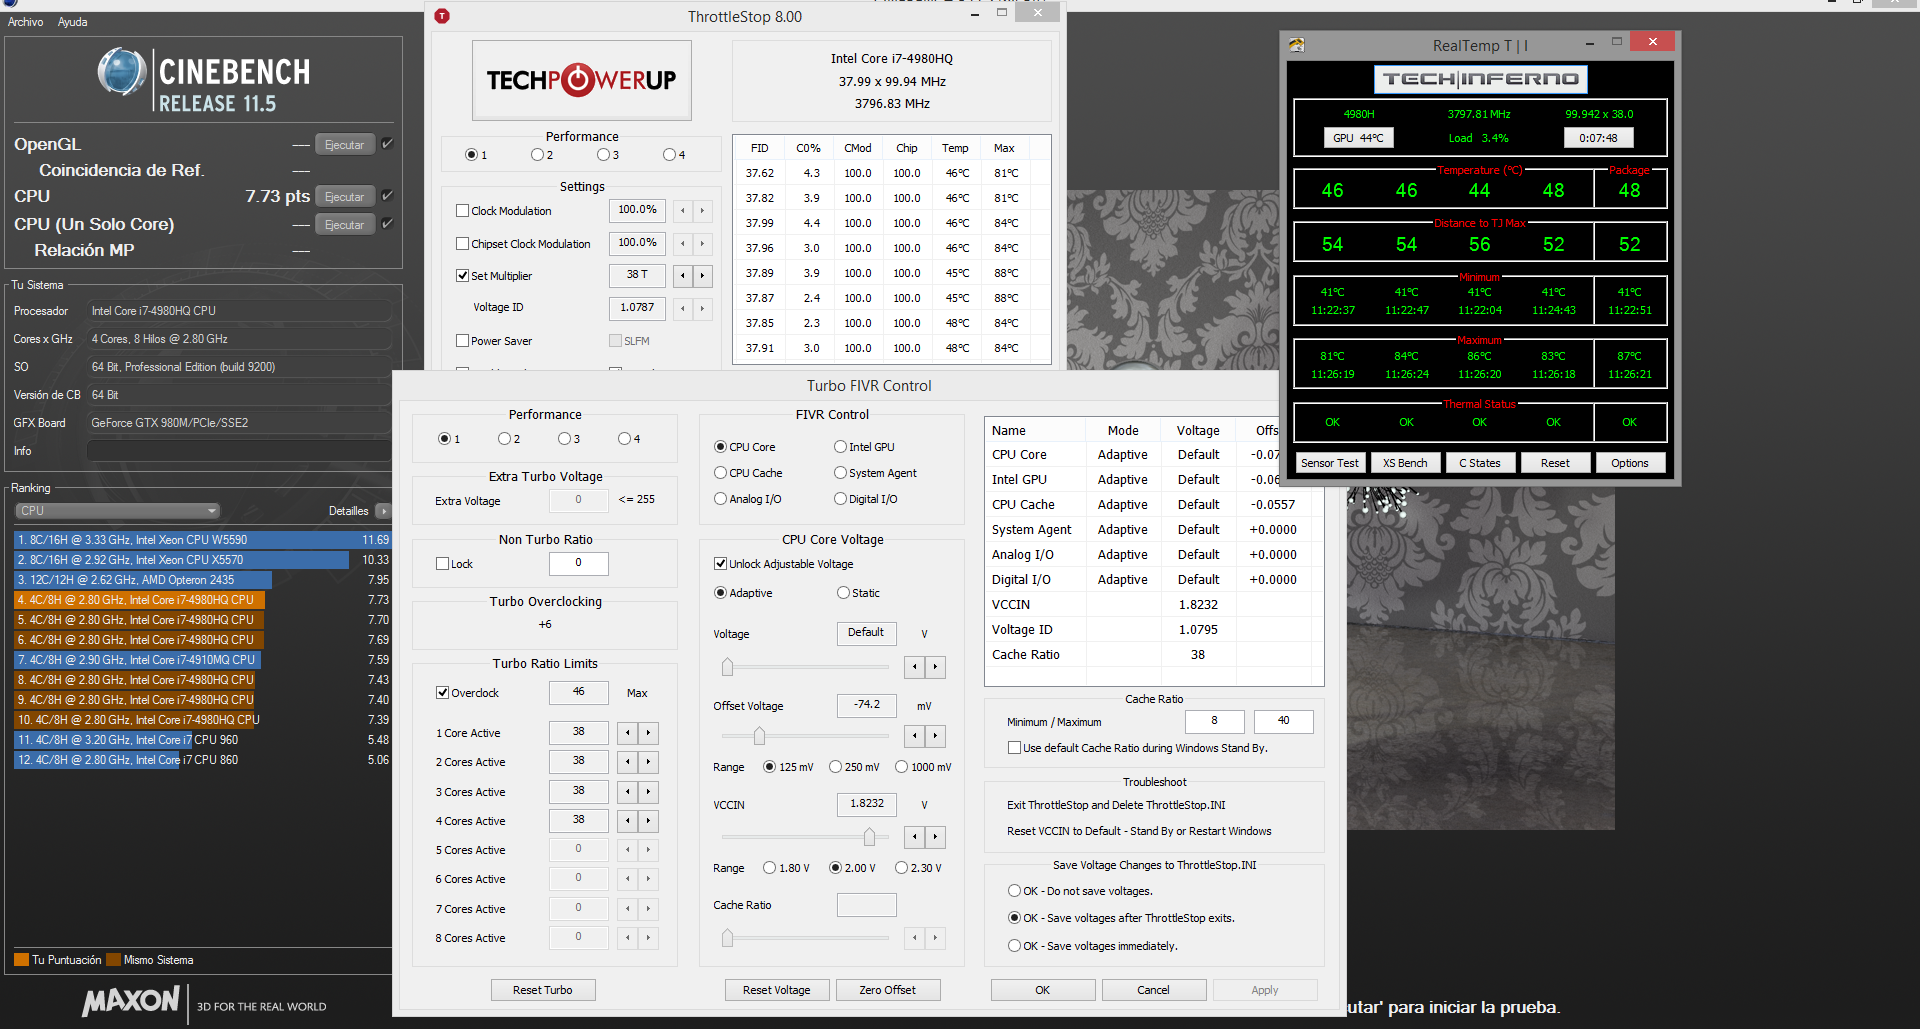Uncheck Unlock Adjustable Voltage
Viewport: 1920px width, 1029px height.
point(720,564)
